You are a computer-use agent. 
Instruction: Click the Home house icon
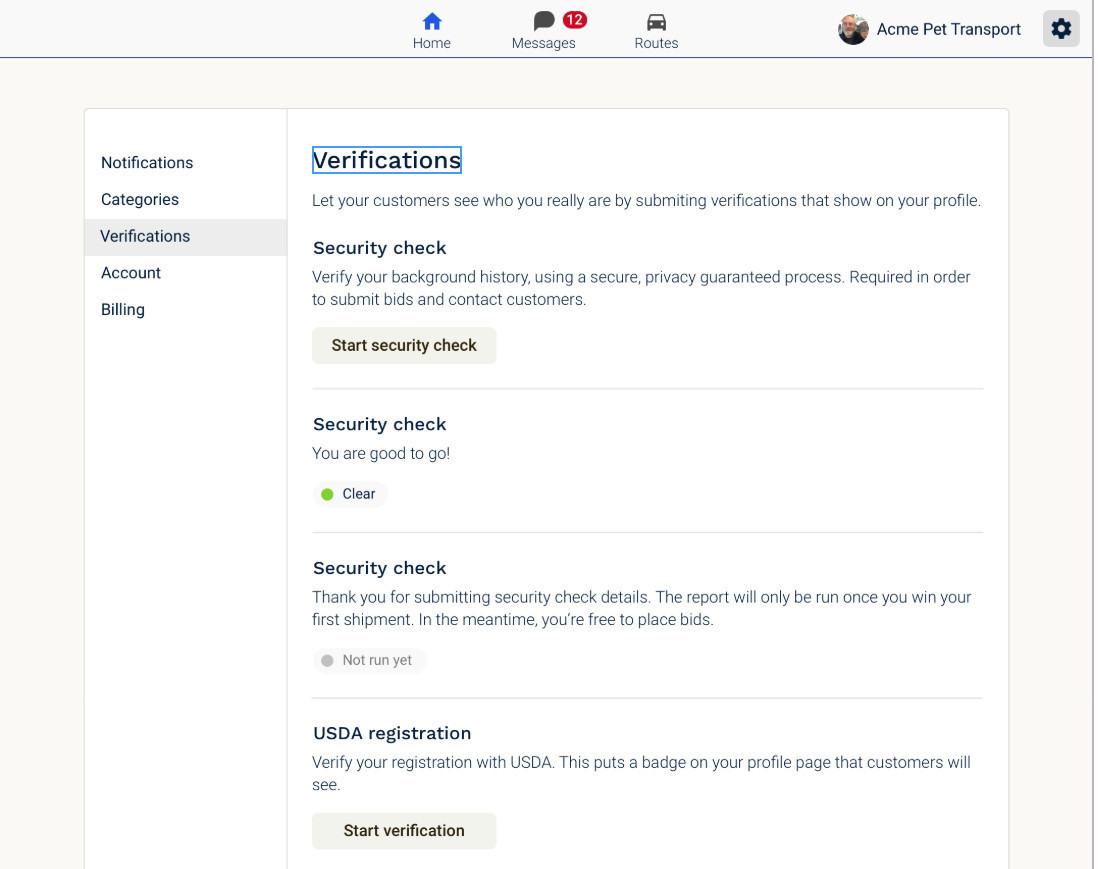tap(432, 22)
